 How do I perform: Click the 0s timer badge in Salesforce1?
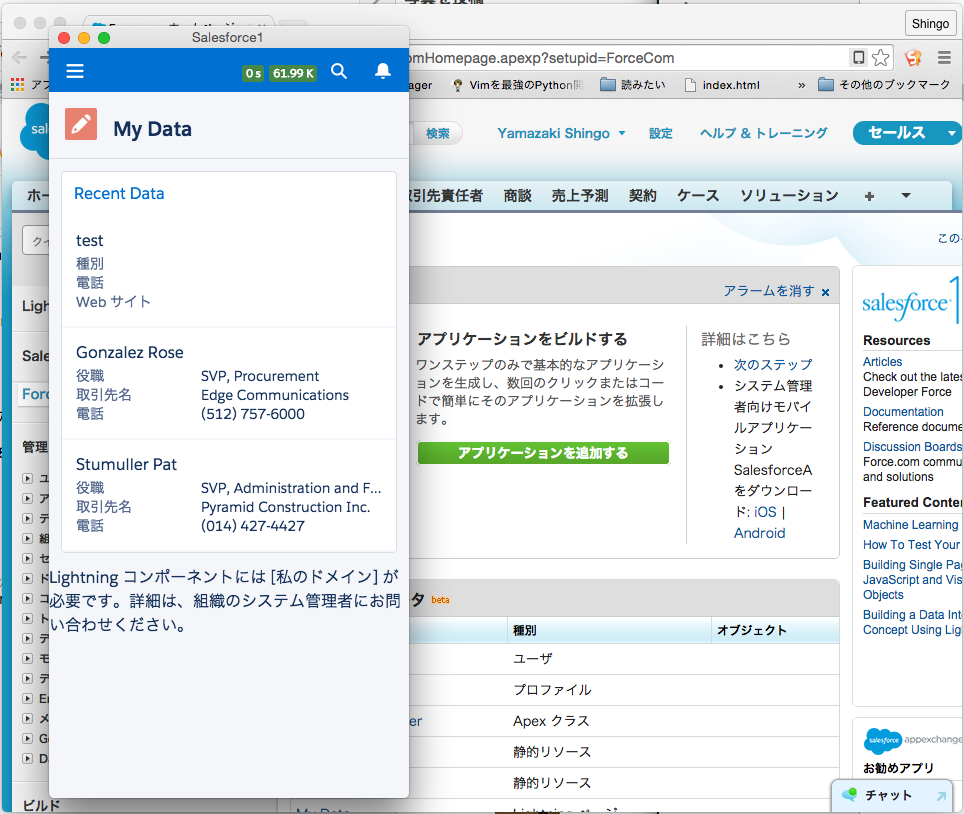pos(252,72)
